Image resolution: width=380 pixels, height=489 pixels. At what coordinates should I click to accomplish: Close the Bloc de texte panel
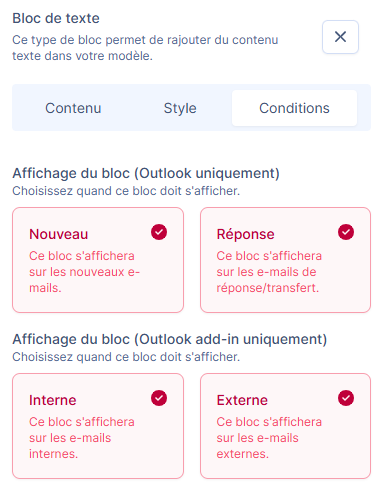point(340,37)
